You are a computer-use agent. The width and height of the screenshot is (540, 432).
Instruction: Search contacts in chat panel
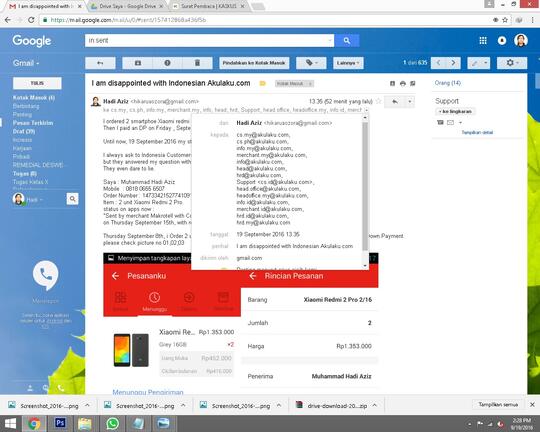pyautogui.click(x=72, y=199)
